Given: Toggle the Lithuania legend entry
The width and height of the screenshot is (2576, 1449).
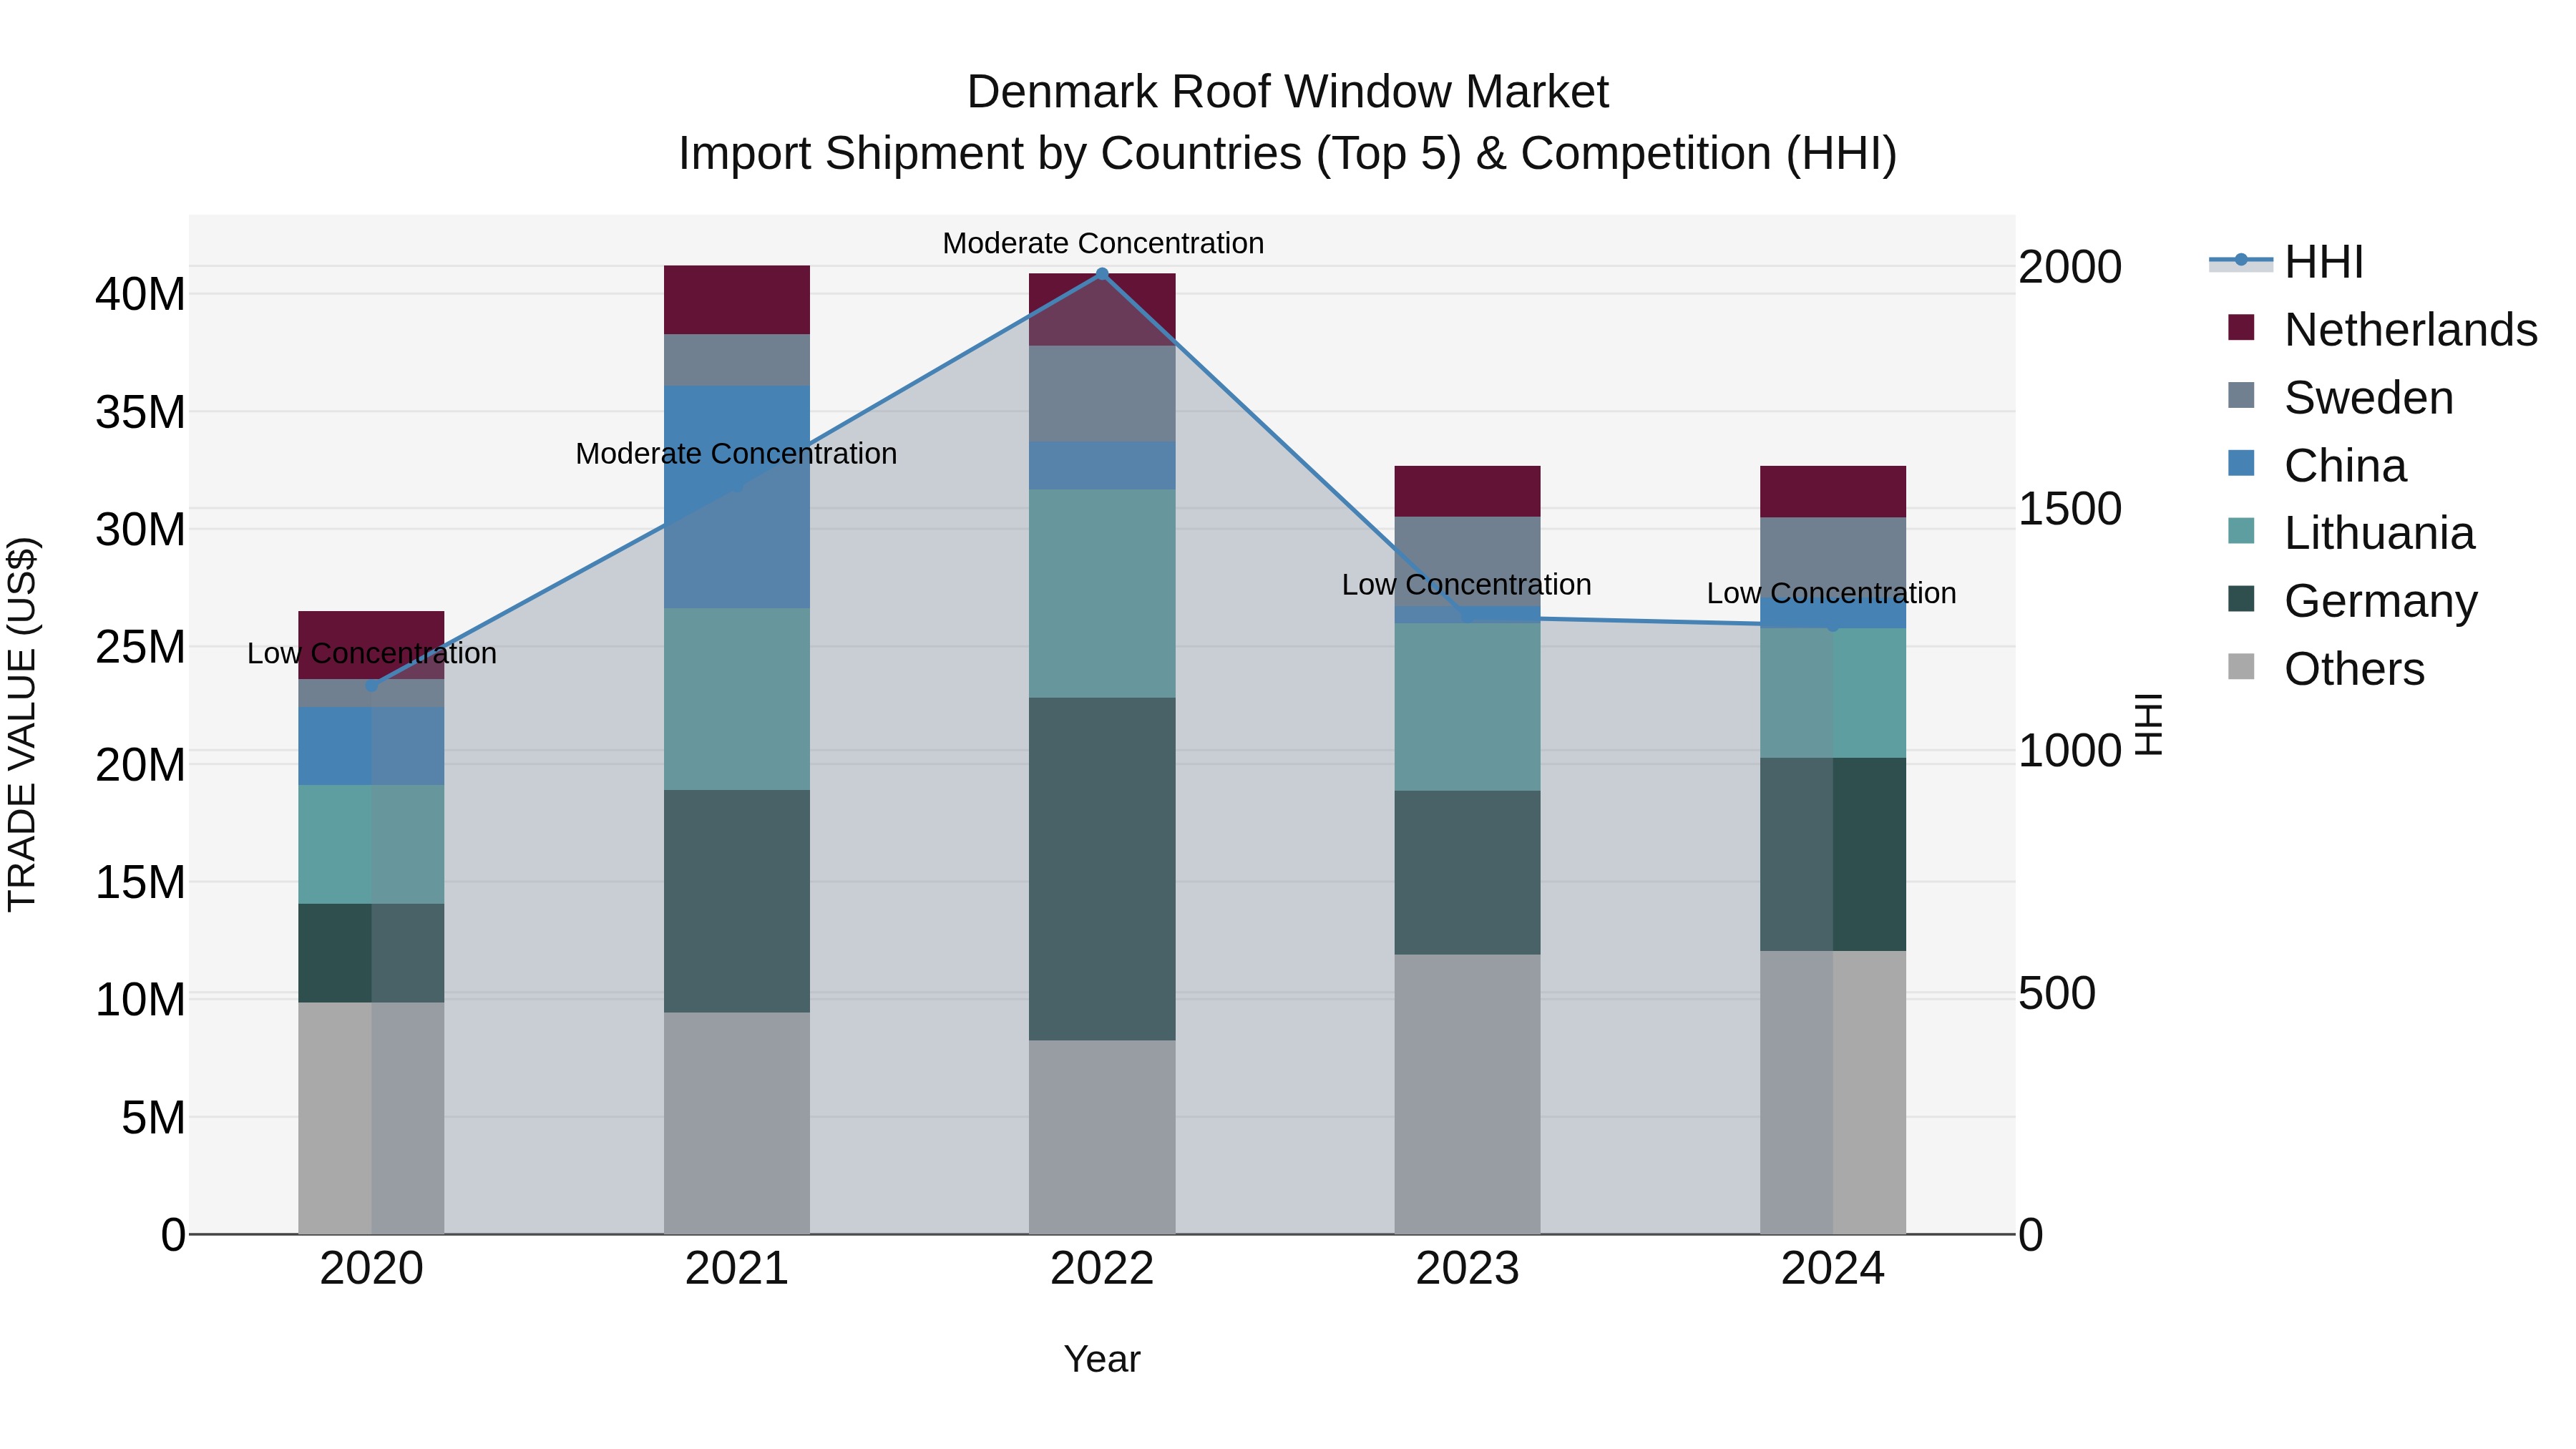Looking at the screenshot, I should coord(2351,533).
